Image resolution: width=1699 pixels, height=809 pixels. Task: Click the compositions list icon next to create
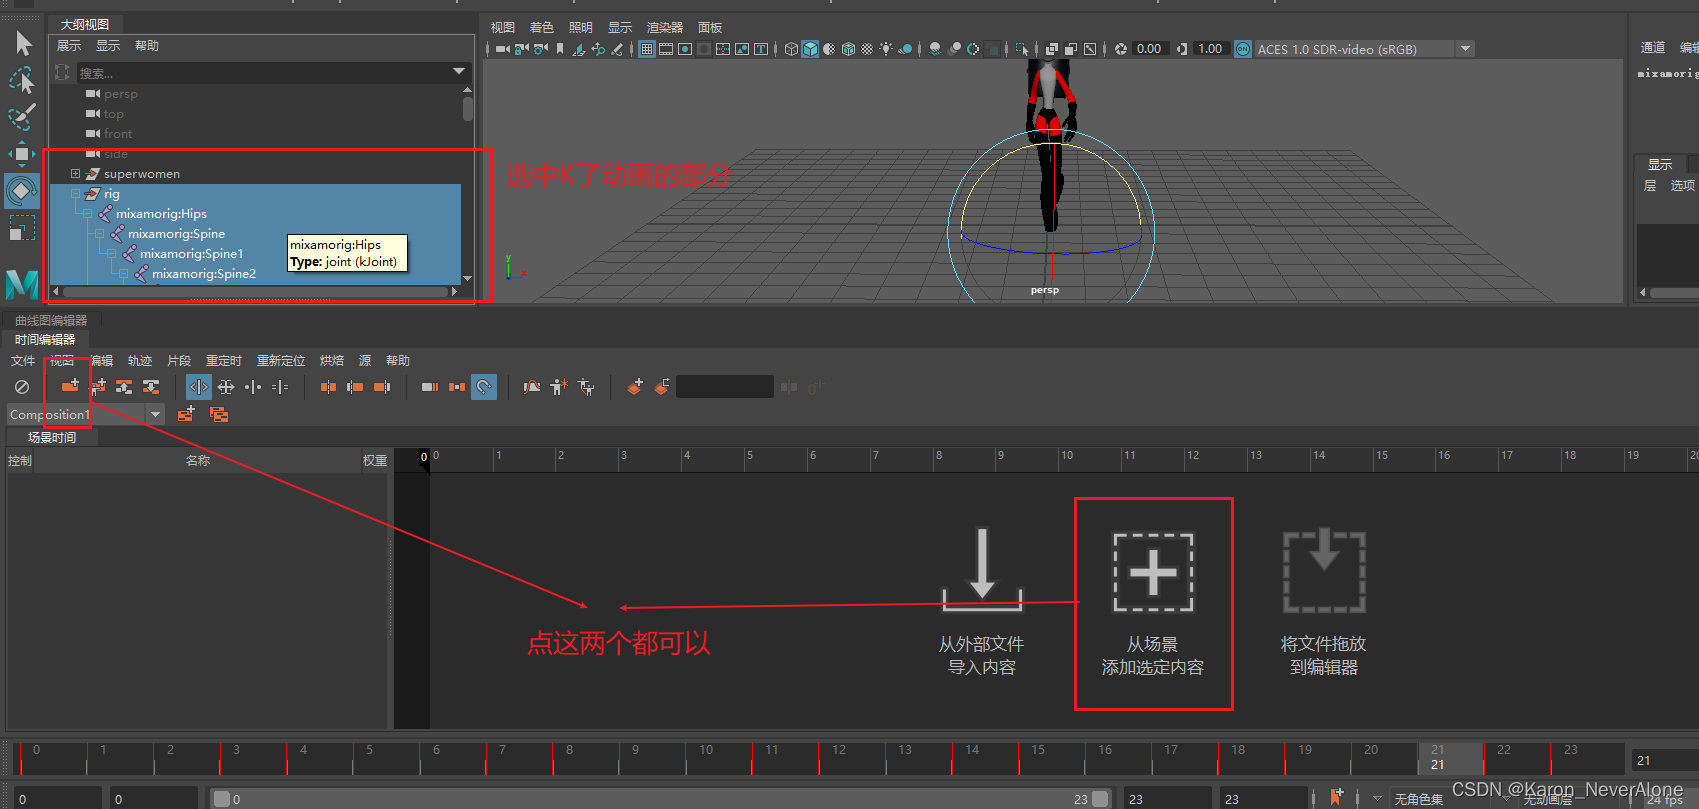pos(219,414)
